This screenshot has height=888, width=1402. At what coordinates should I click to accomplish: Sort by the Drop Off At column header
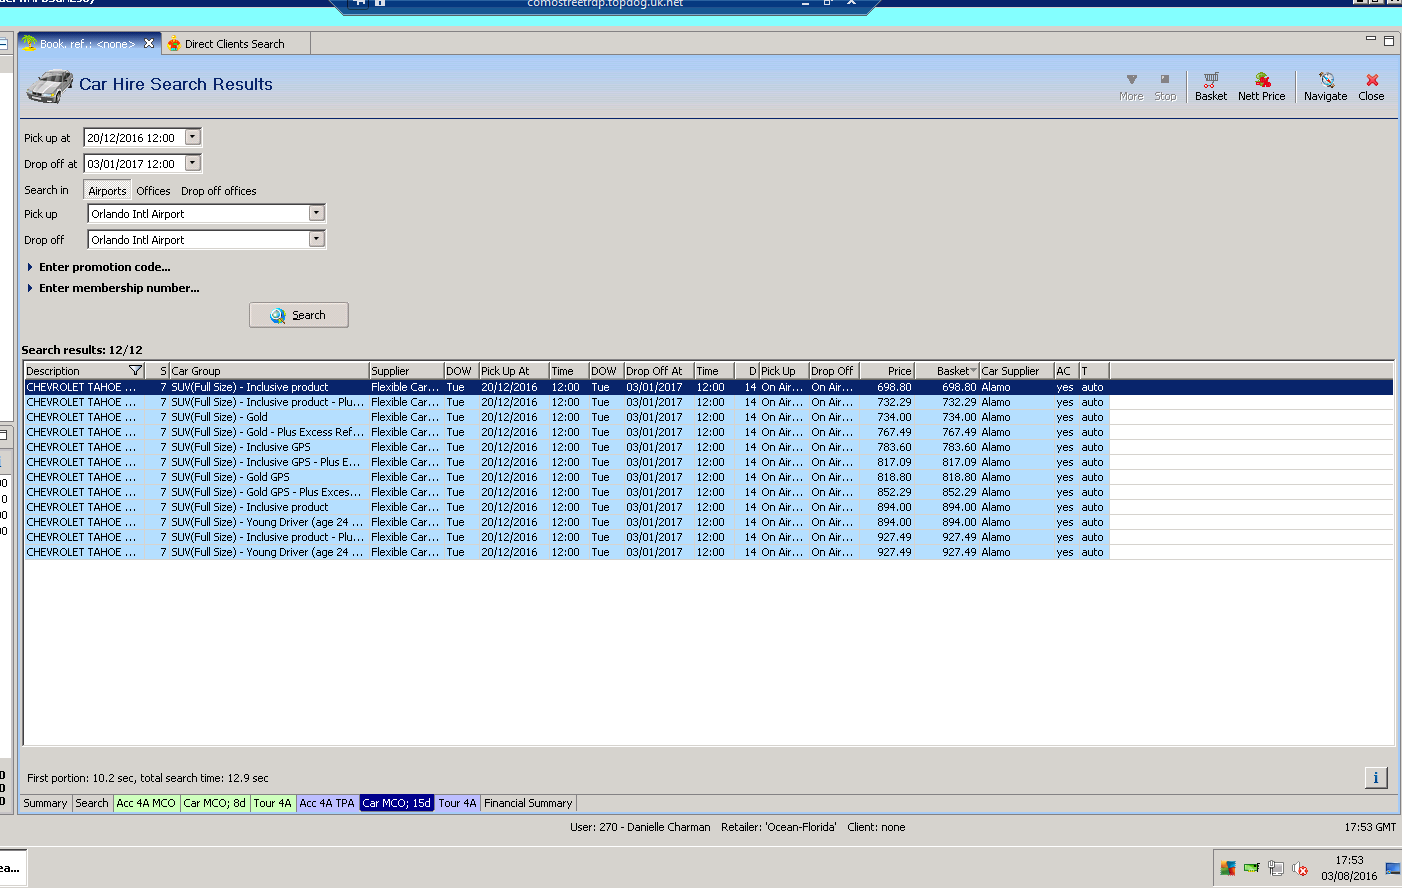659,371
